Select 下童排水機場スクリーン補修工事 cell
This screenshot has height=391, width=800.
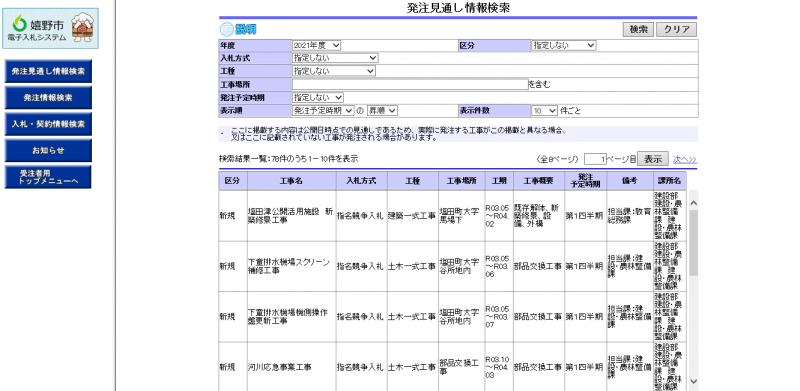pos(291,266)
